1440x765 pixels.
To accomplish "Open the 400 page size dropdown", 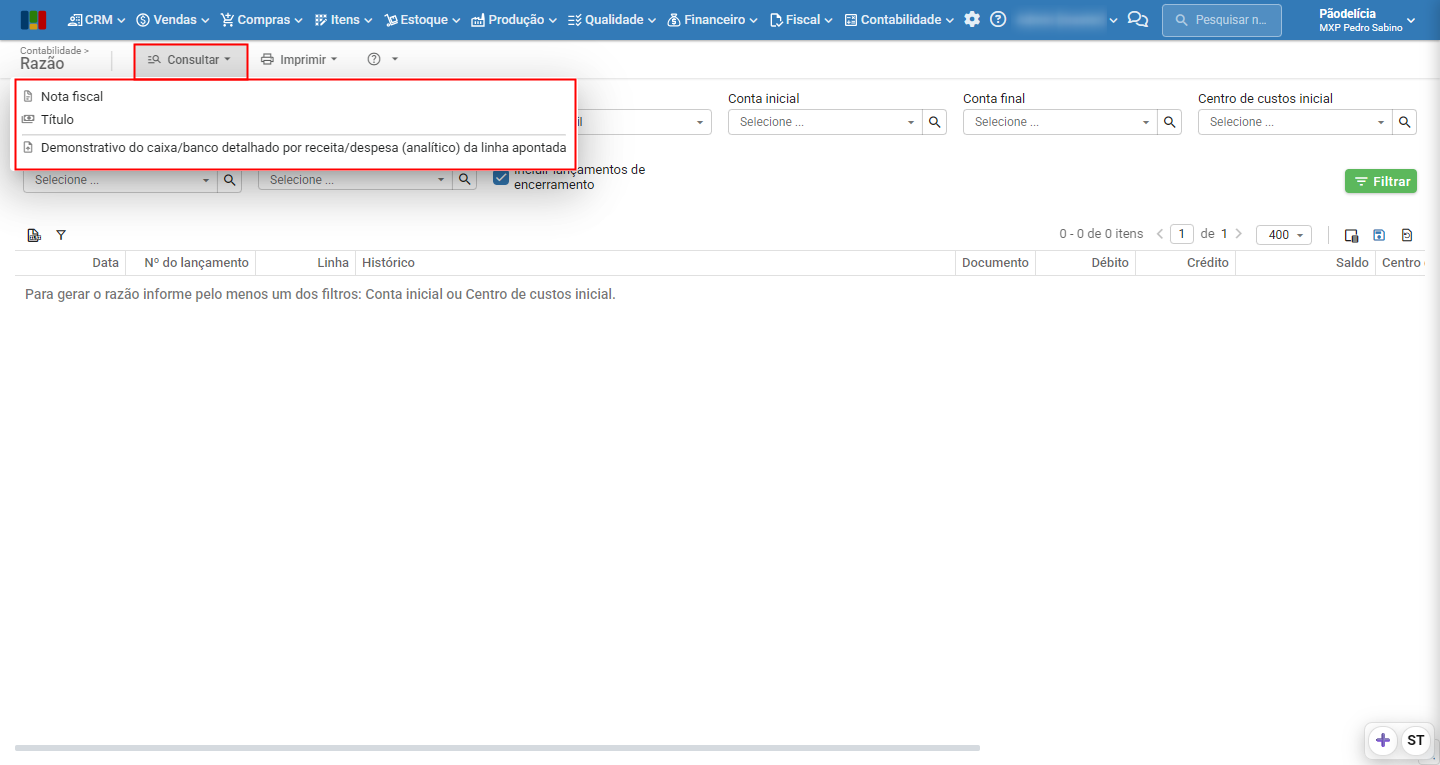I will pyautogui.click(x=1284, y=235).
